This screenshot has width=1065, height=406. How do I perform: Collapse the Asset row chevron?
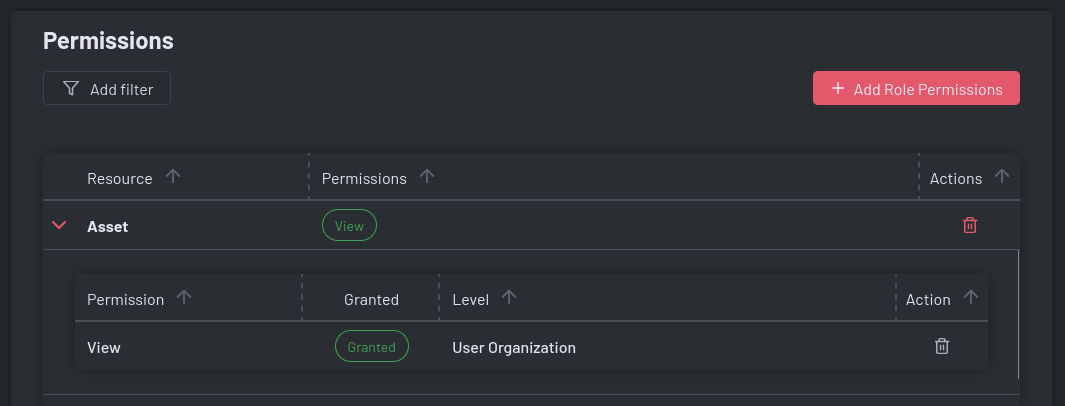point(59,225)
